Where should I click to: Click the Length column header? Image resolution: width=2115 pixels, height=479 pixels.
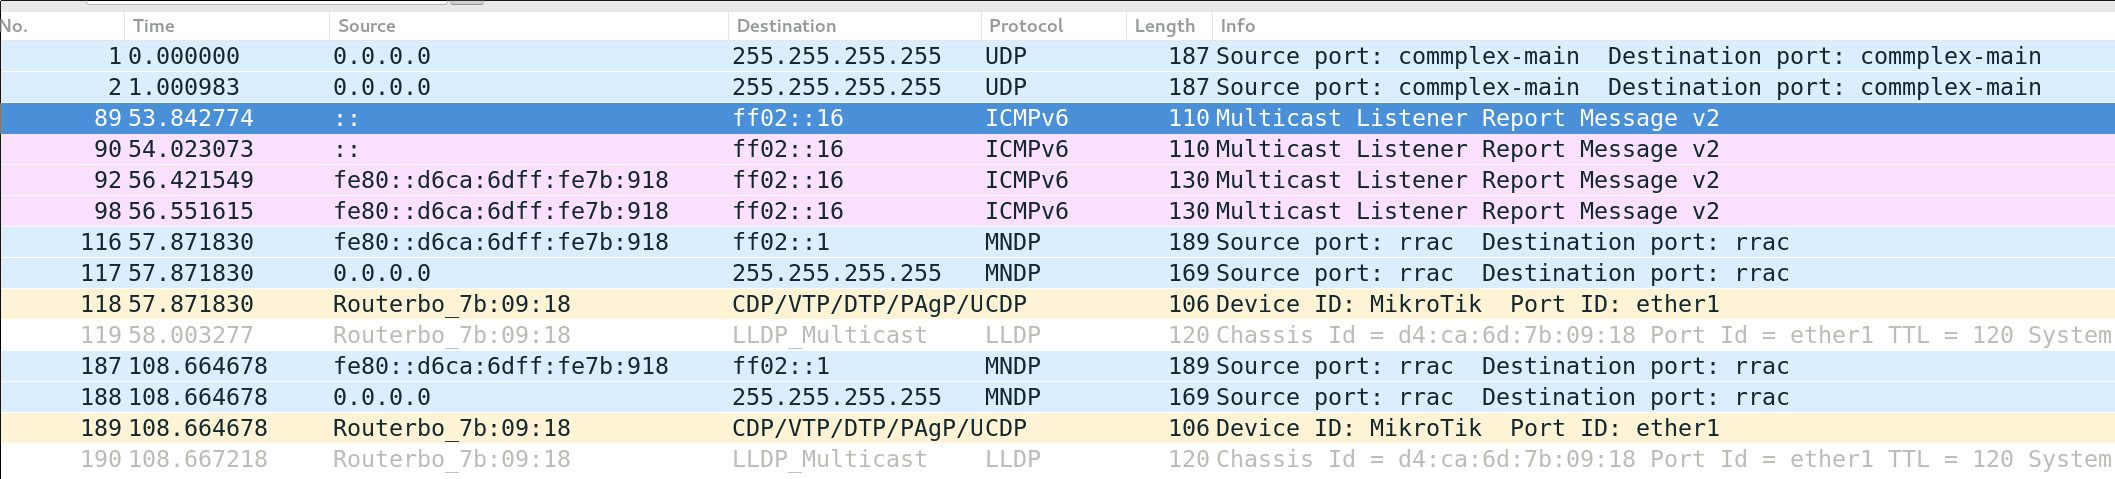tap(1169, 26)
